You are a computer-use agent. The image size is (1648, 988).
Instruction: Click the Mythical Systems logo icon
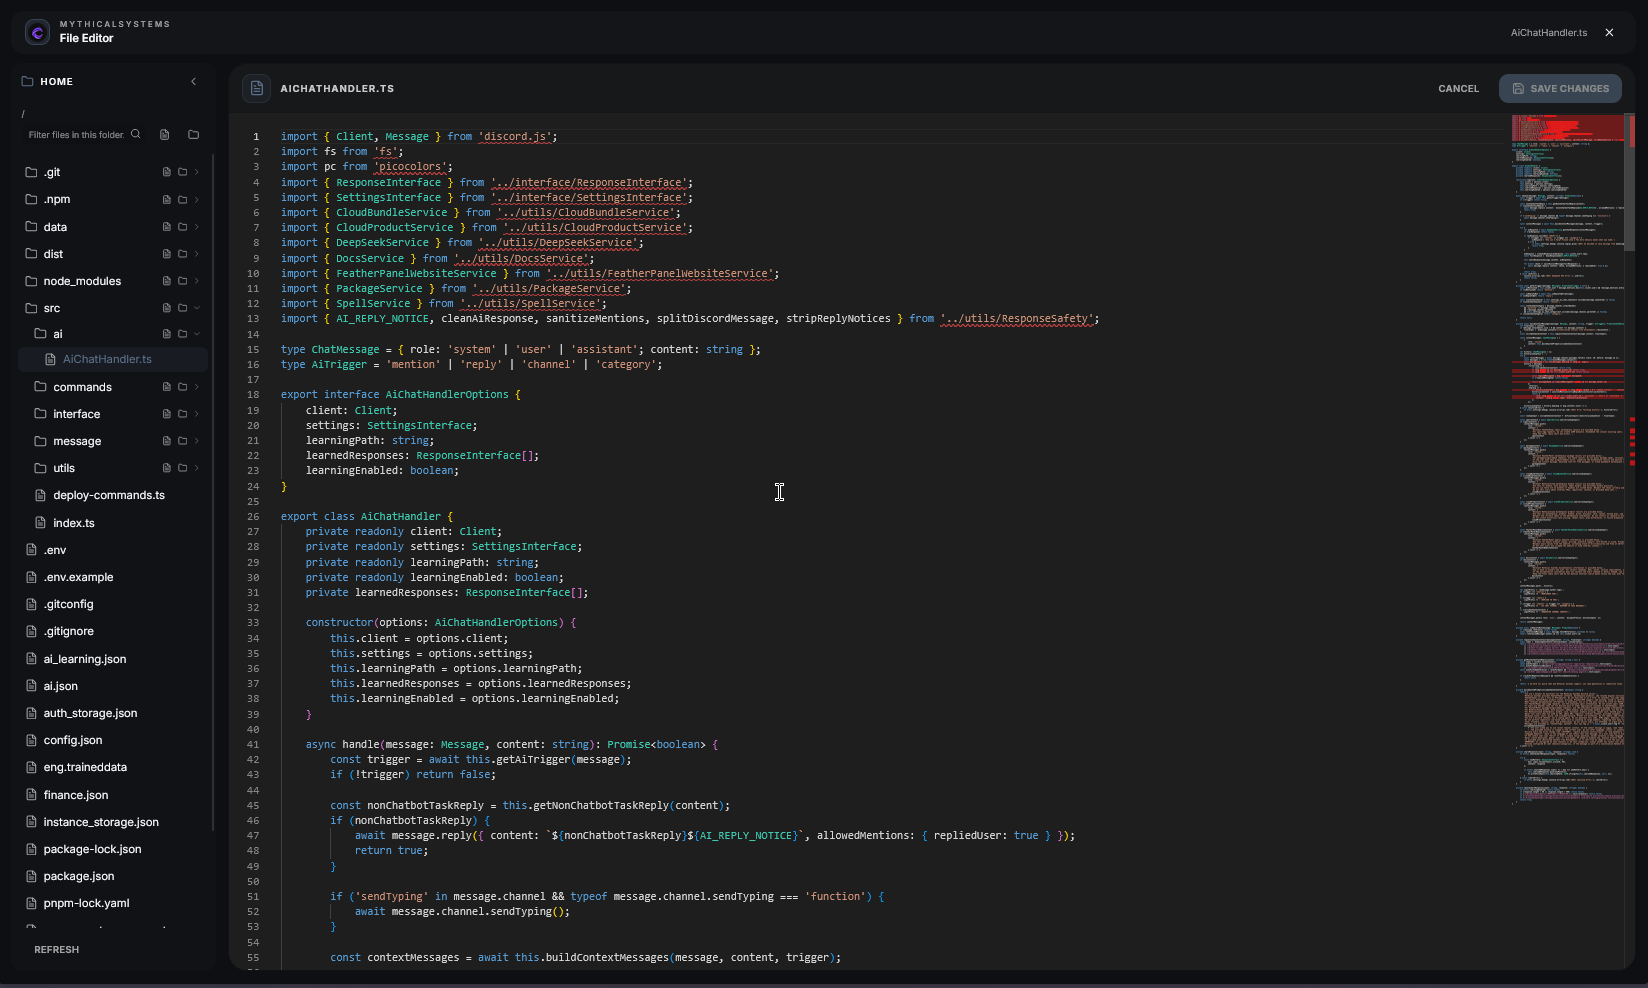pos(37,32)
